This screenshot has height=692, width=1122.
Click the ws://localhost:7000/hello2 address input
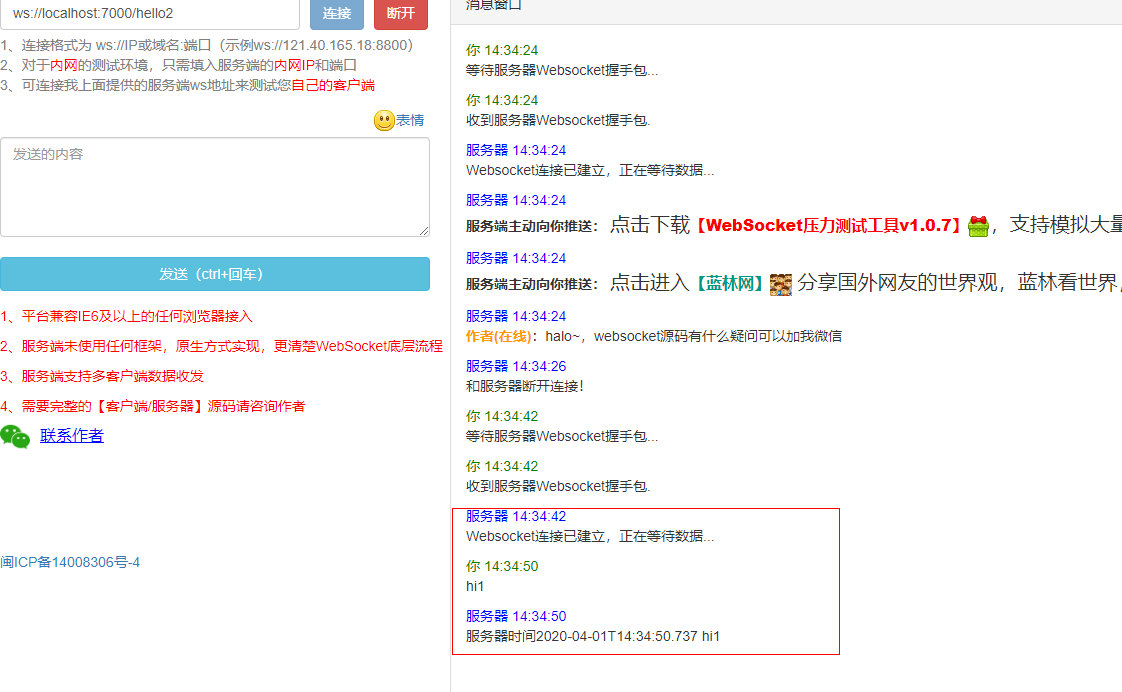click(x=150, y=14)
